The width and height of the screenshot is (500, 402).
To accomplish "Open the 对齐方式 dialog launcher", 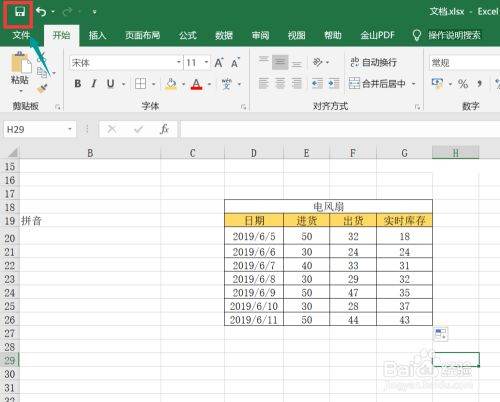I will click(417, 107).
